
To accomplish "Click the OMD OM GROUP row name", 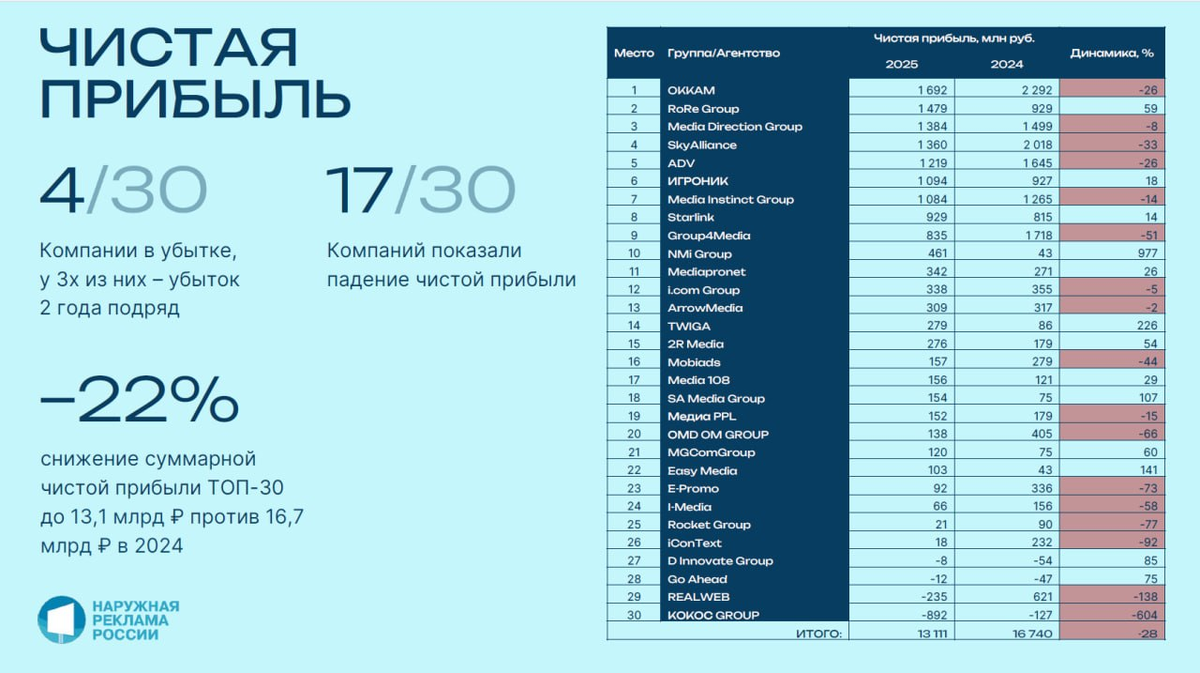I will coord(718,434).
